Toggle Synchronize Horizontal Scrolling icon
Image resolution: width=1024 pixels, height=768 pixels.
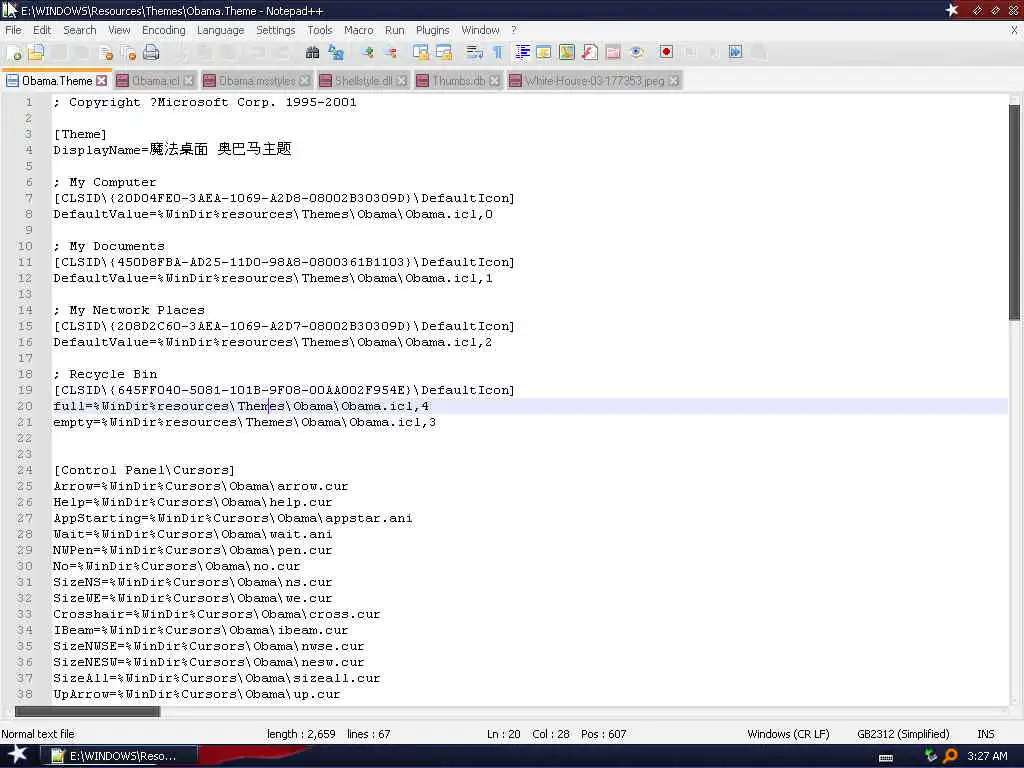(444, 52)
